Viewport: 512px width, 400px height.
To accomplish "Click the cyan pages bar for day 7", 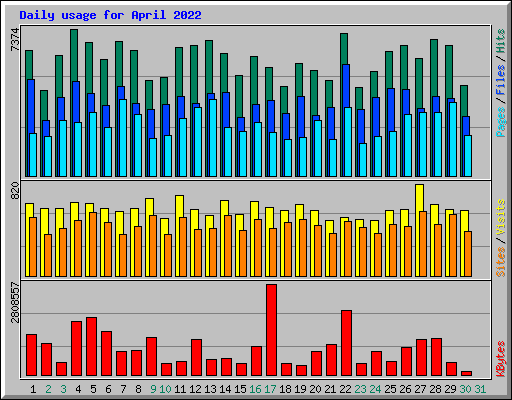I will (x=123, y=138).
